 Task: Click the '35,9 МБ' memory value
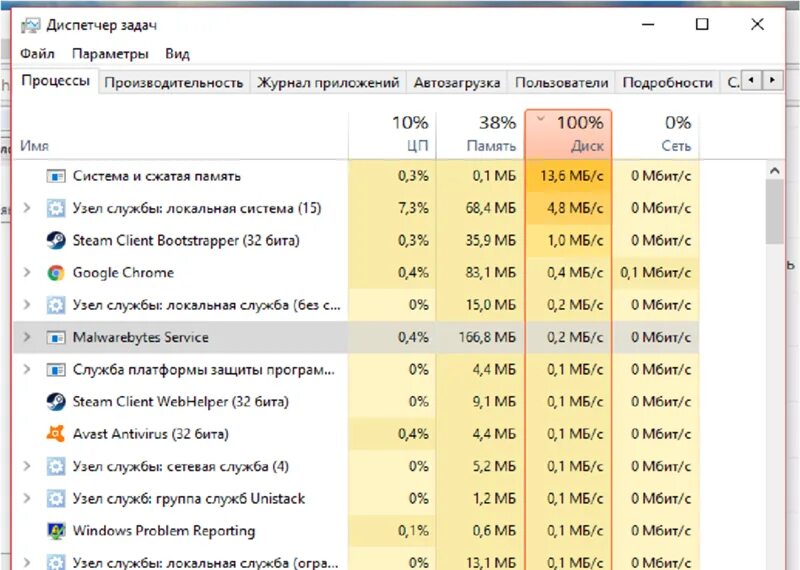pos(490,240)
